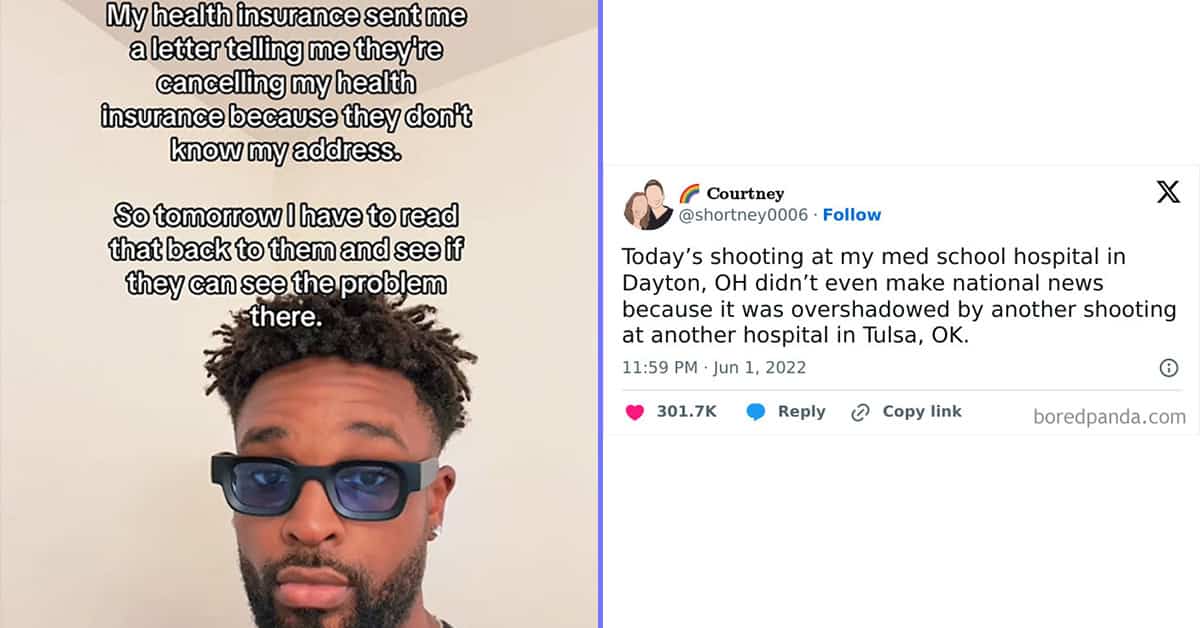1200x628 pixels.
Task: Open the tweet info circle icon
Action: [1168, 368]
